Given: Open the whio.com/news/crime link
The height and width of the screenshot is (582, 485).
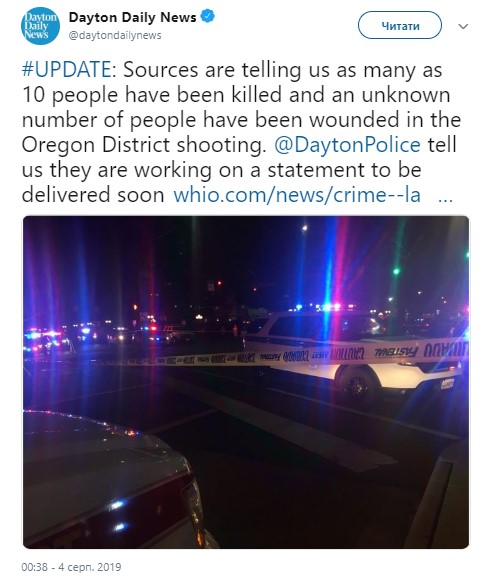Looking at the screenshot, I should (297, 195).
